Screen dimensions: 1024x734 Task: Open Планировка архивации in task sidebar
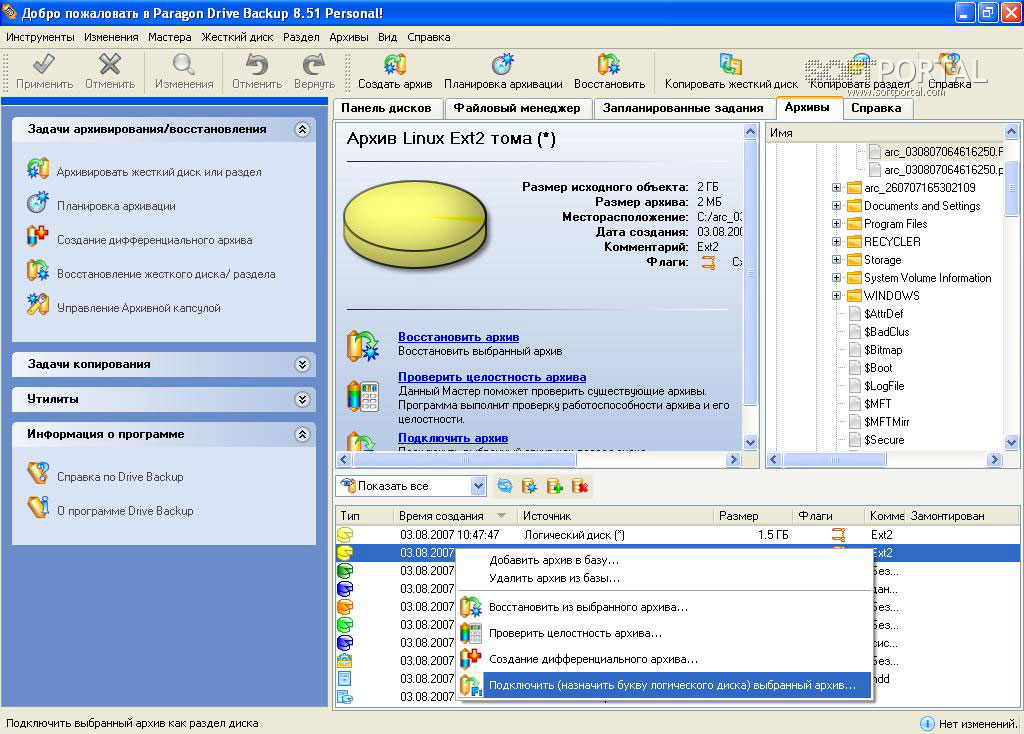116,206
